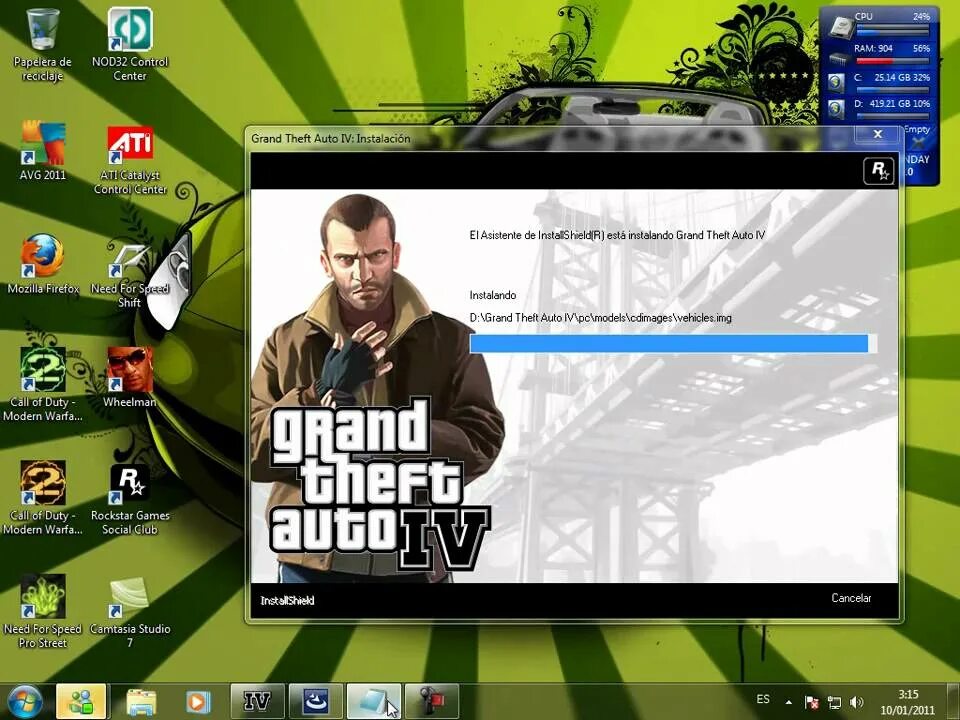This screenshot has width=960, height=720.
Task: Click the D: drive entry in gadget
Action: (880, 108)
